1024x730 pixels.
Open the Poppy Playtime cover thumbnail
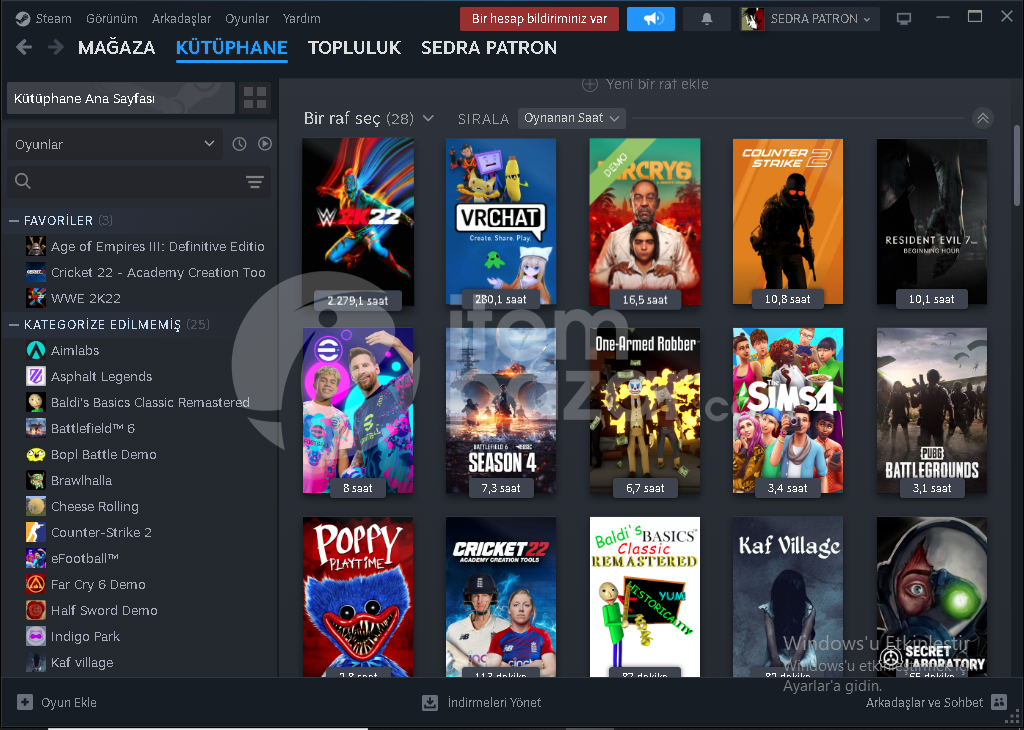pos(358,597)
